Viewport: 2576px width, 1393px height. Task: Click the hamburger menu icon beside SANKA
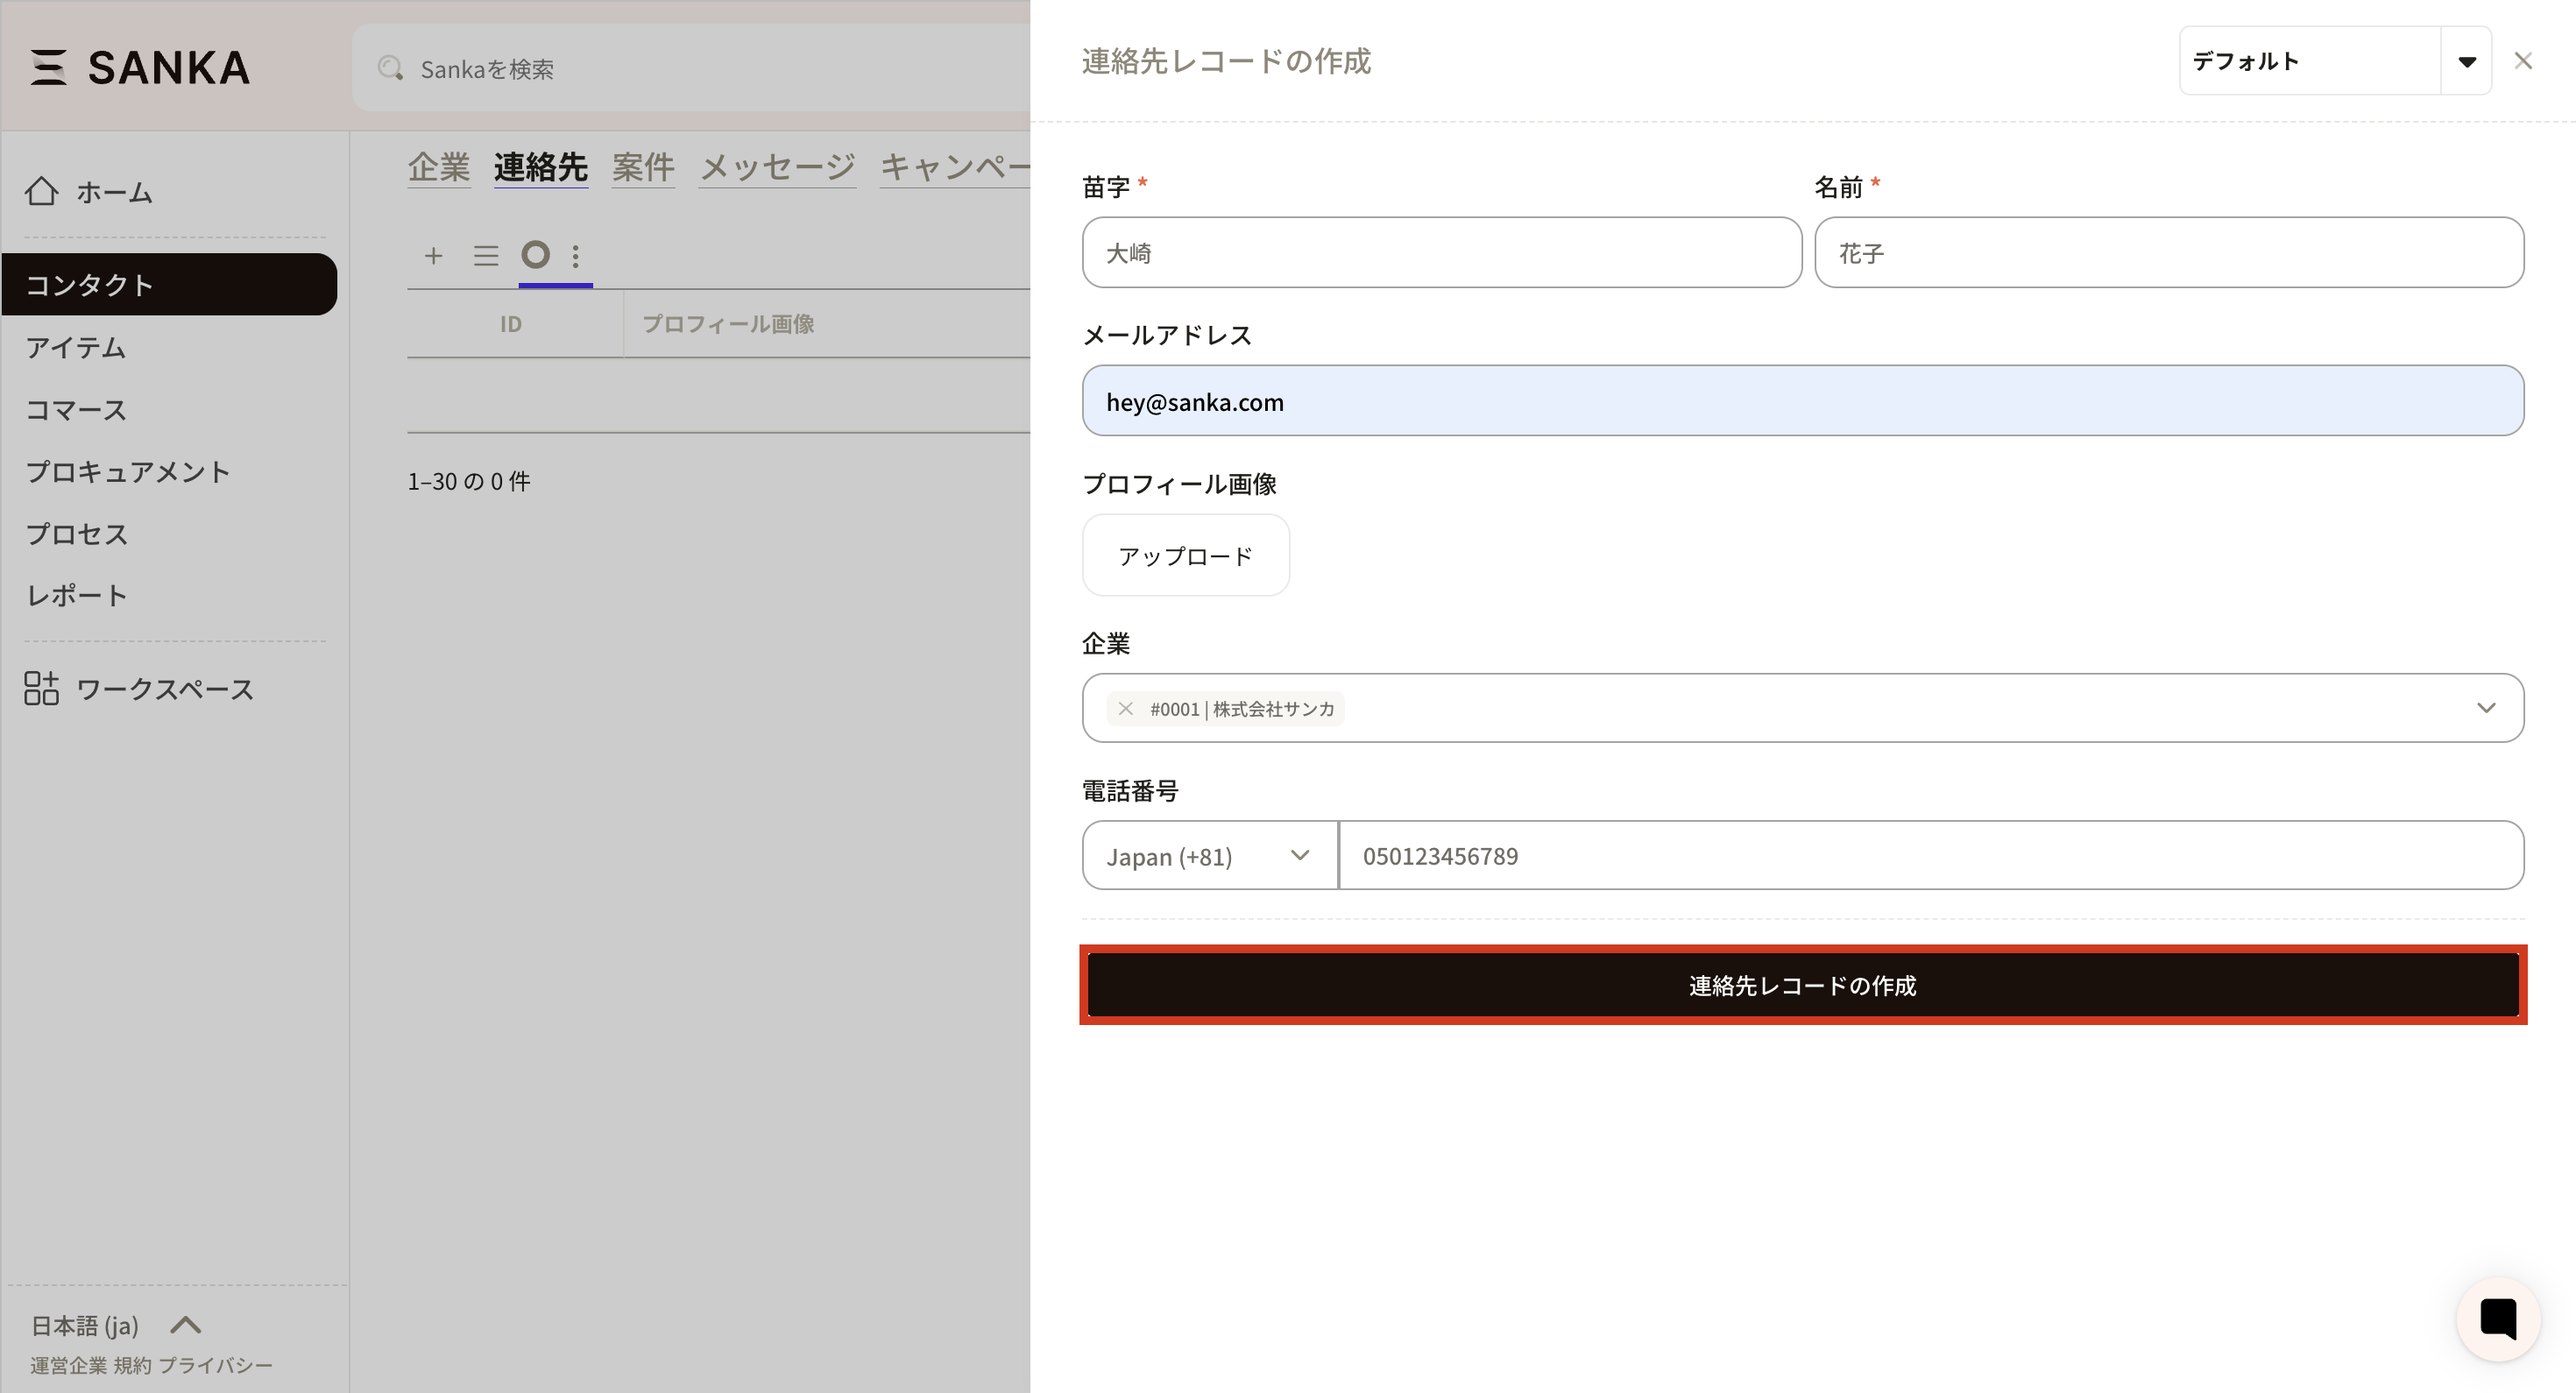[x=48, y=68]
